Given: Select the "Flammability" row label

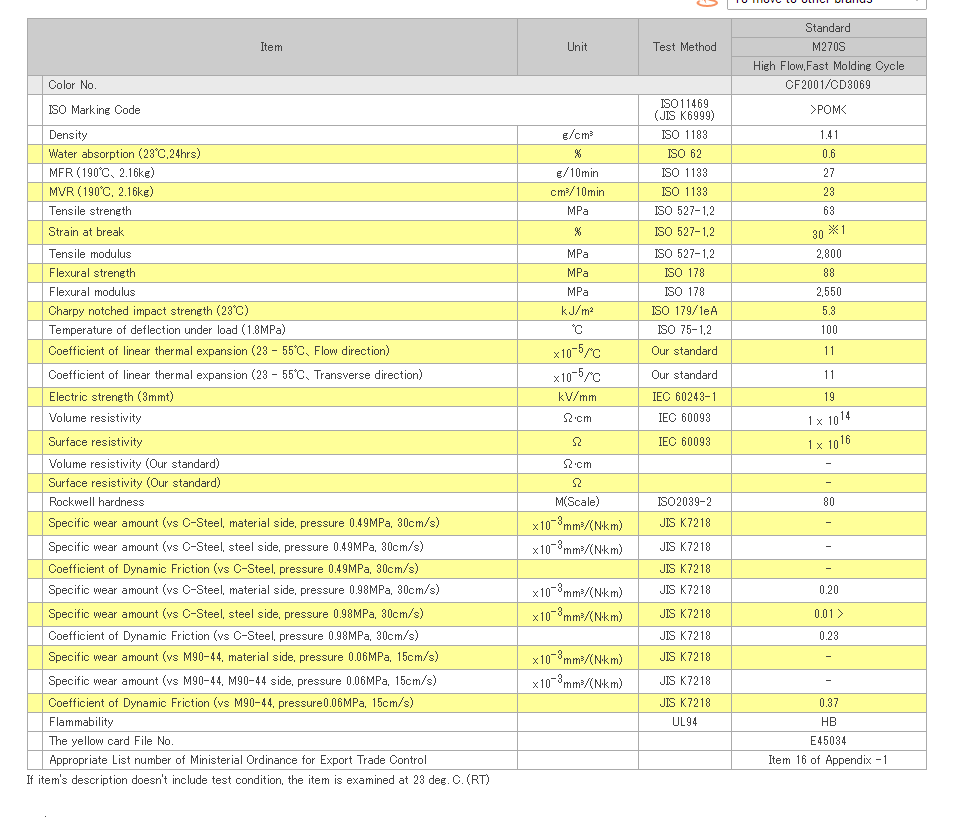Looking at the screenshot, I should pos(81,722).
